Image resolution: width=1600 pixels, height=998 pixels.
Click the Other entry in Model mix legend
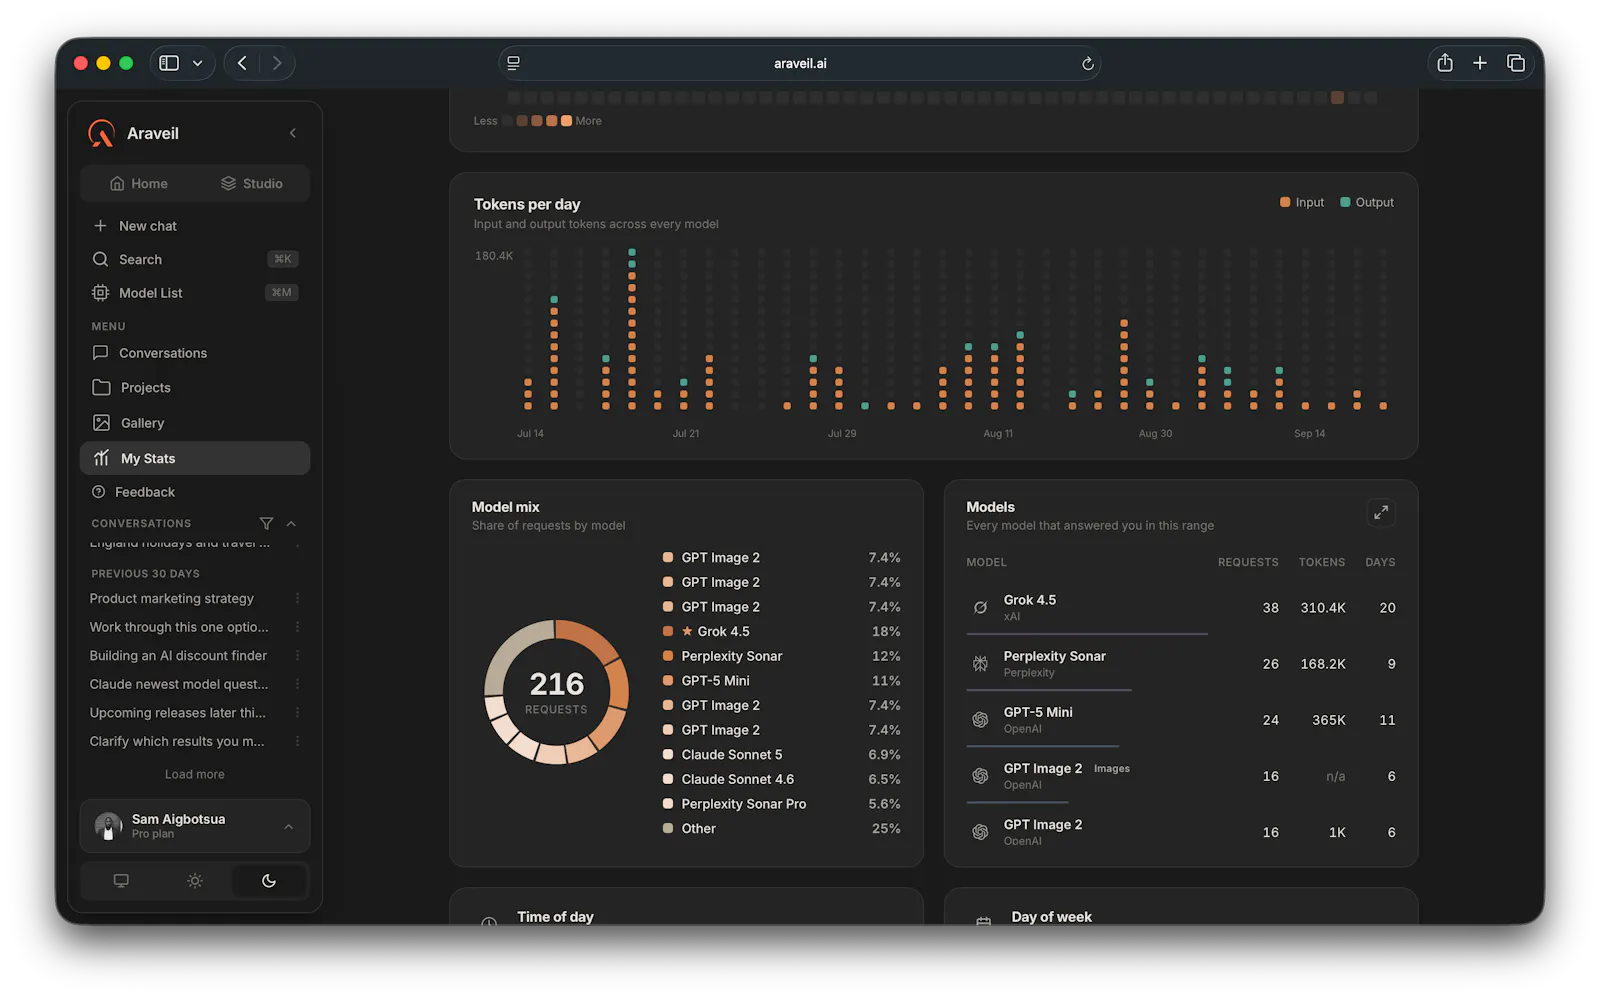pos(781,828)
